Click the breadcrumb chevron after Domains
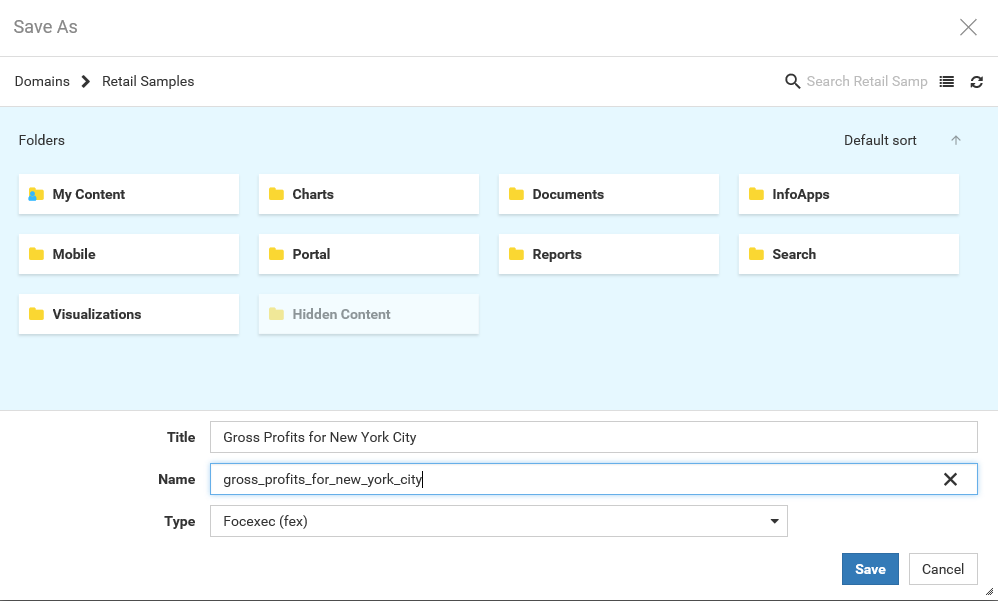 pyautogui.click(x=86, y=81)
